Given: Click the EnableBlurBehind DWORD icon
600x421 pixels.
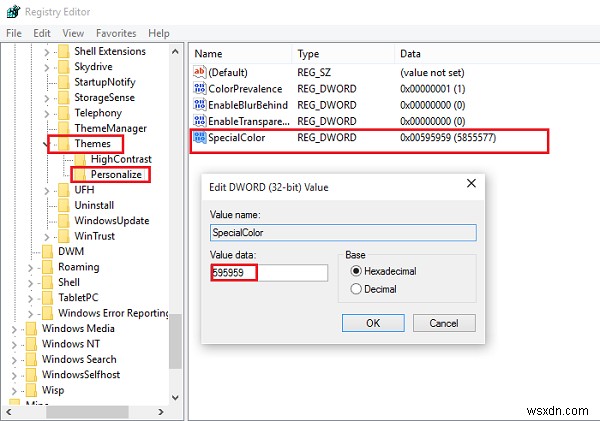Looking at the screenshot, I should (199, 104).
